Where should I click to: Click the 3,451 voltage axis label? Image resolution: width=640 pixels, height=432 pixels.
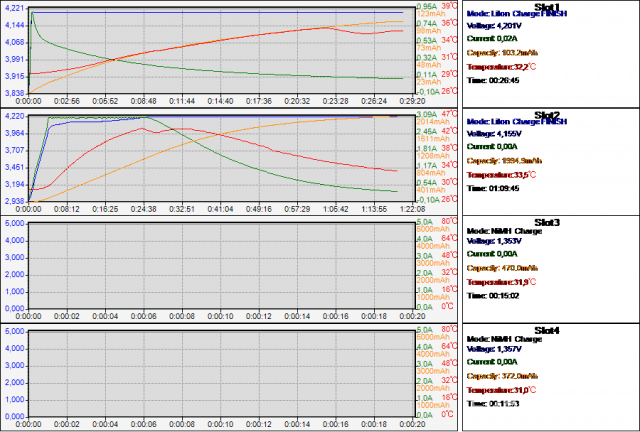14,167
